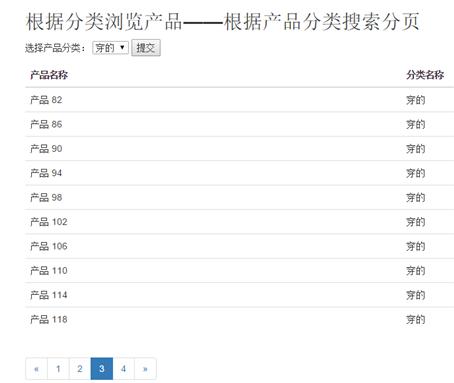
Task: Select the 产品 86 row
Action: (239, 124)
